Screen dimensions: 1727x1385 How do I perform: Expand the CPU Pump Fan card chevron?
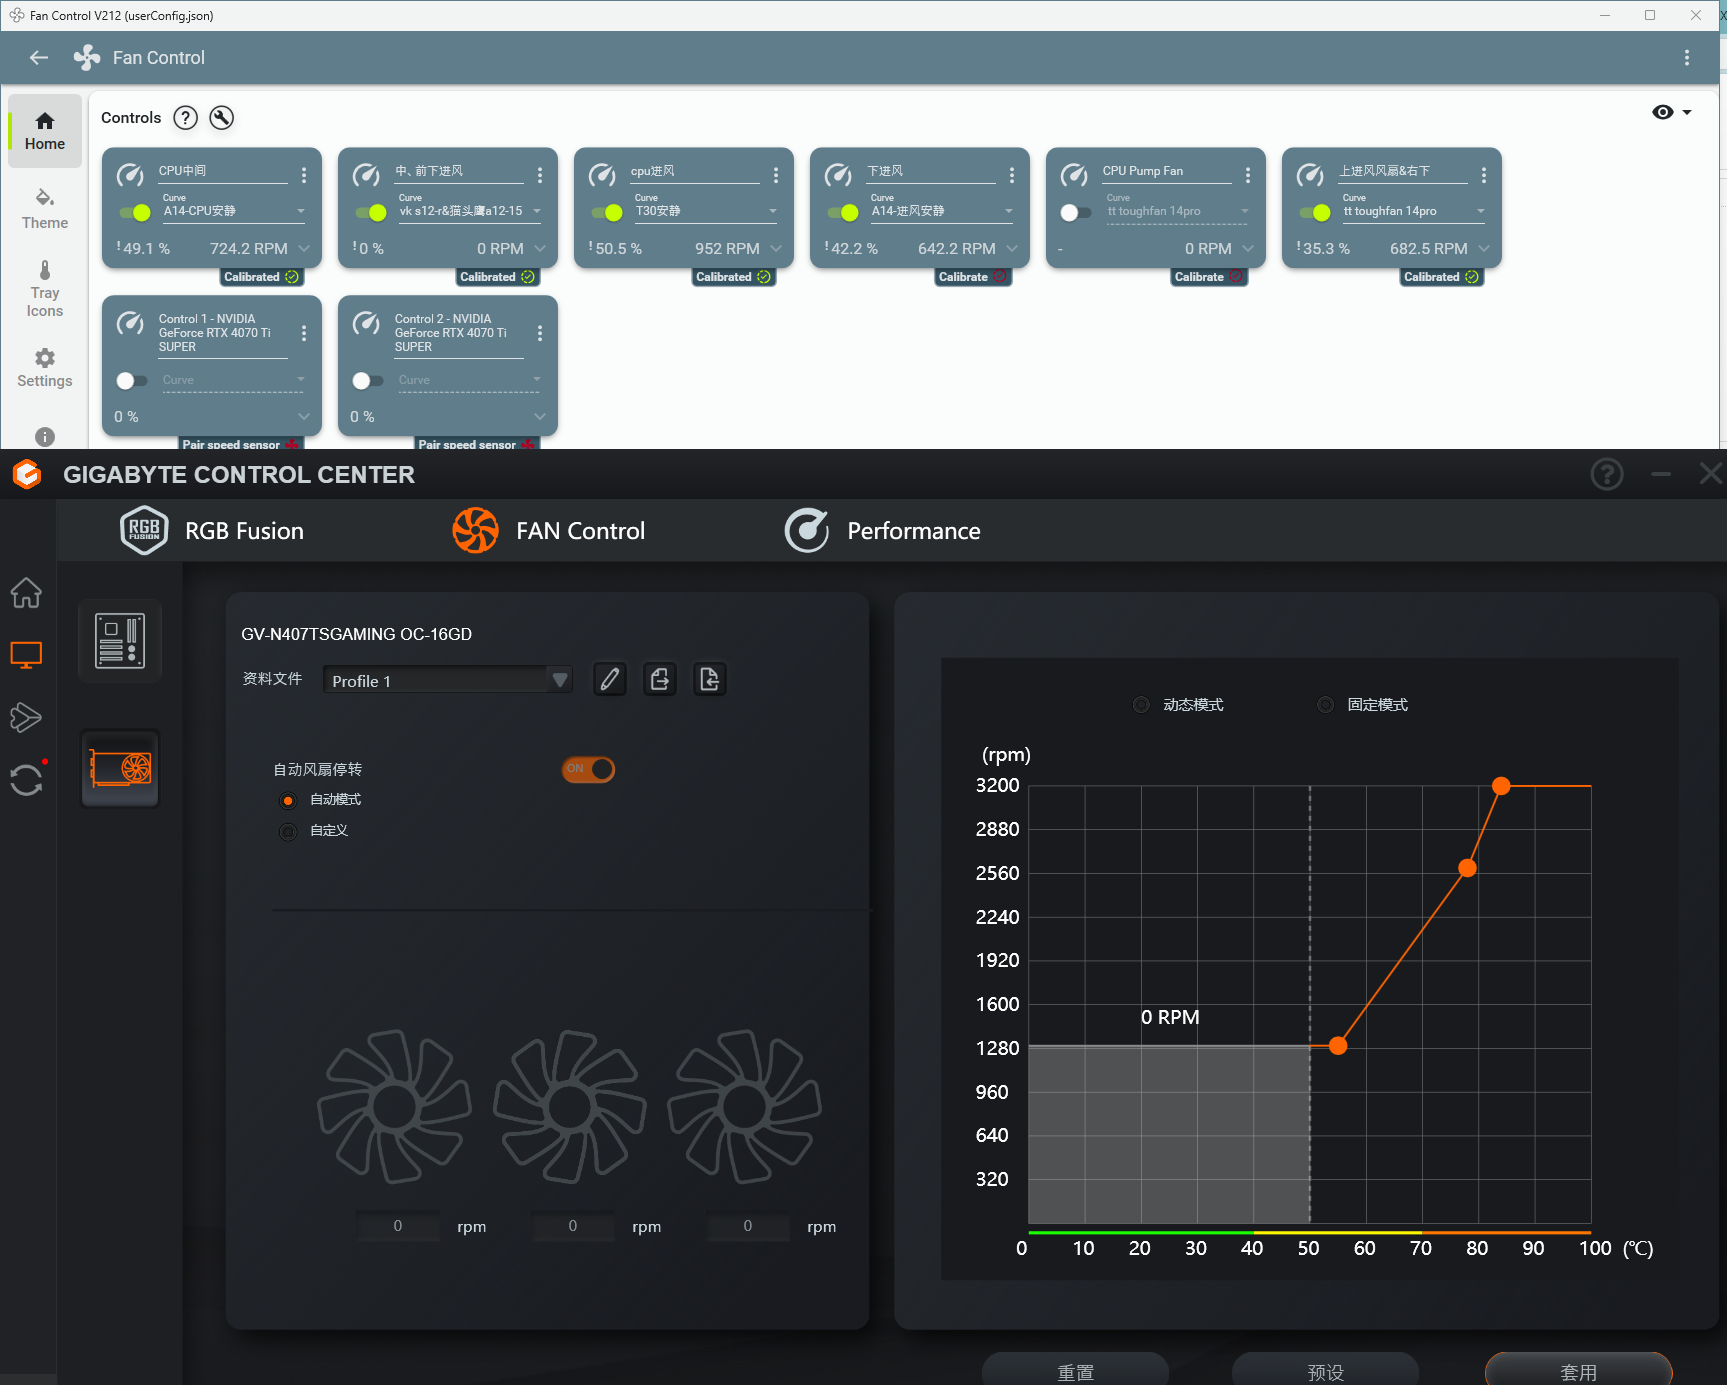click(x=1248, y=248)
